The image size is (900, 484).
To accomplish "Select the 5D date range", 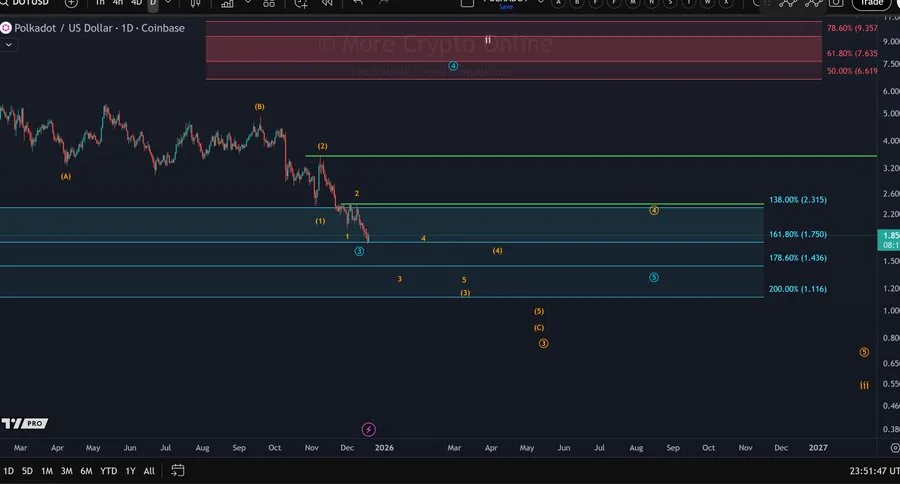I will (x=27, y=471).
